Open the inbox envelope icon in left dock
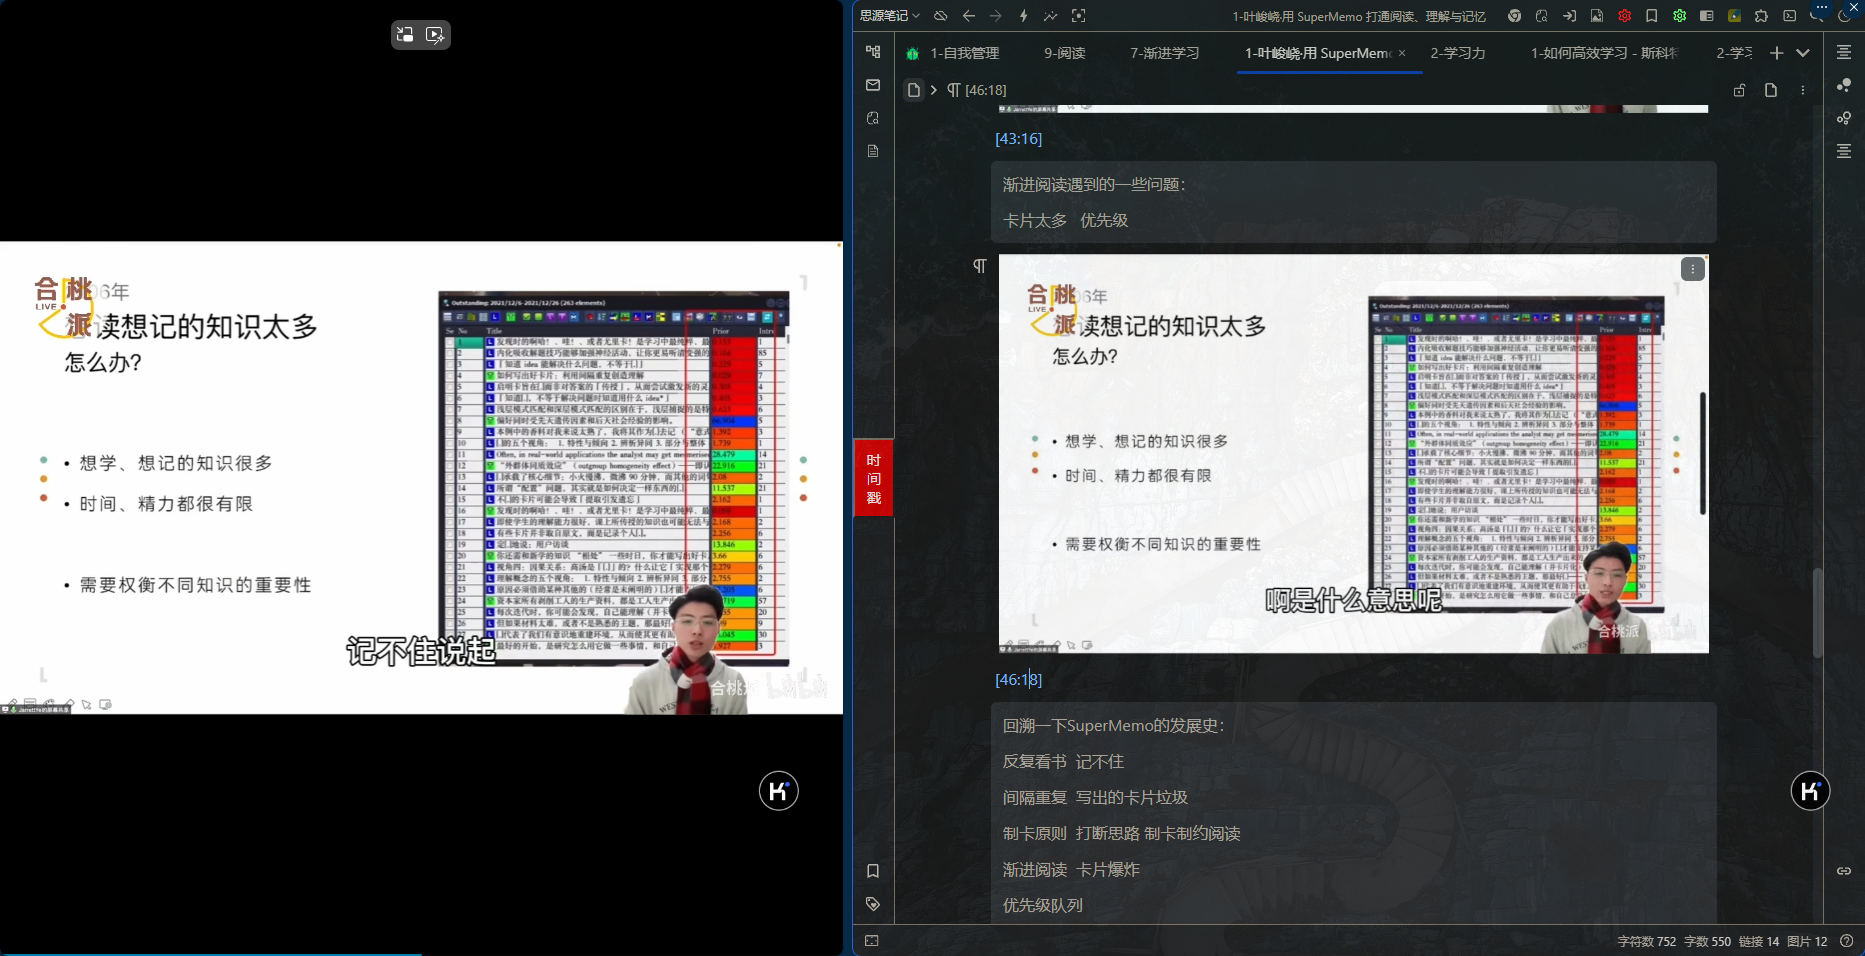 [x=873, y=85]
